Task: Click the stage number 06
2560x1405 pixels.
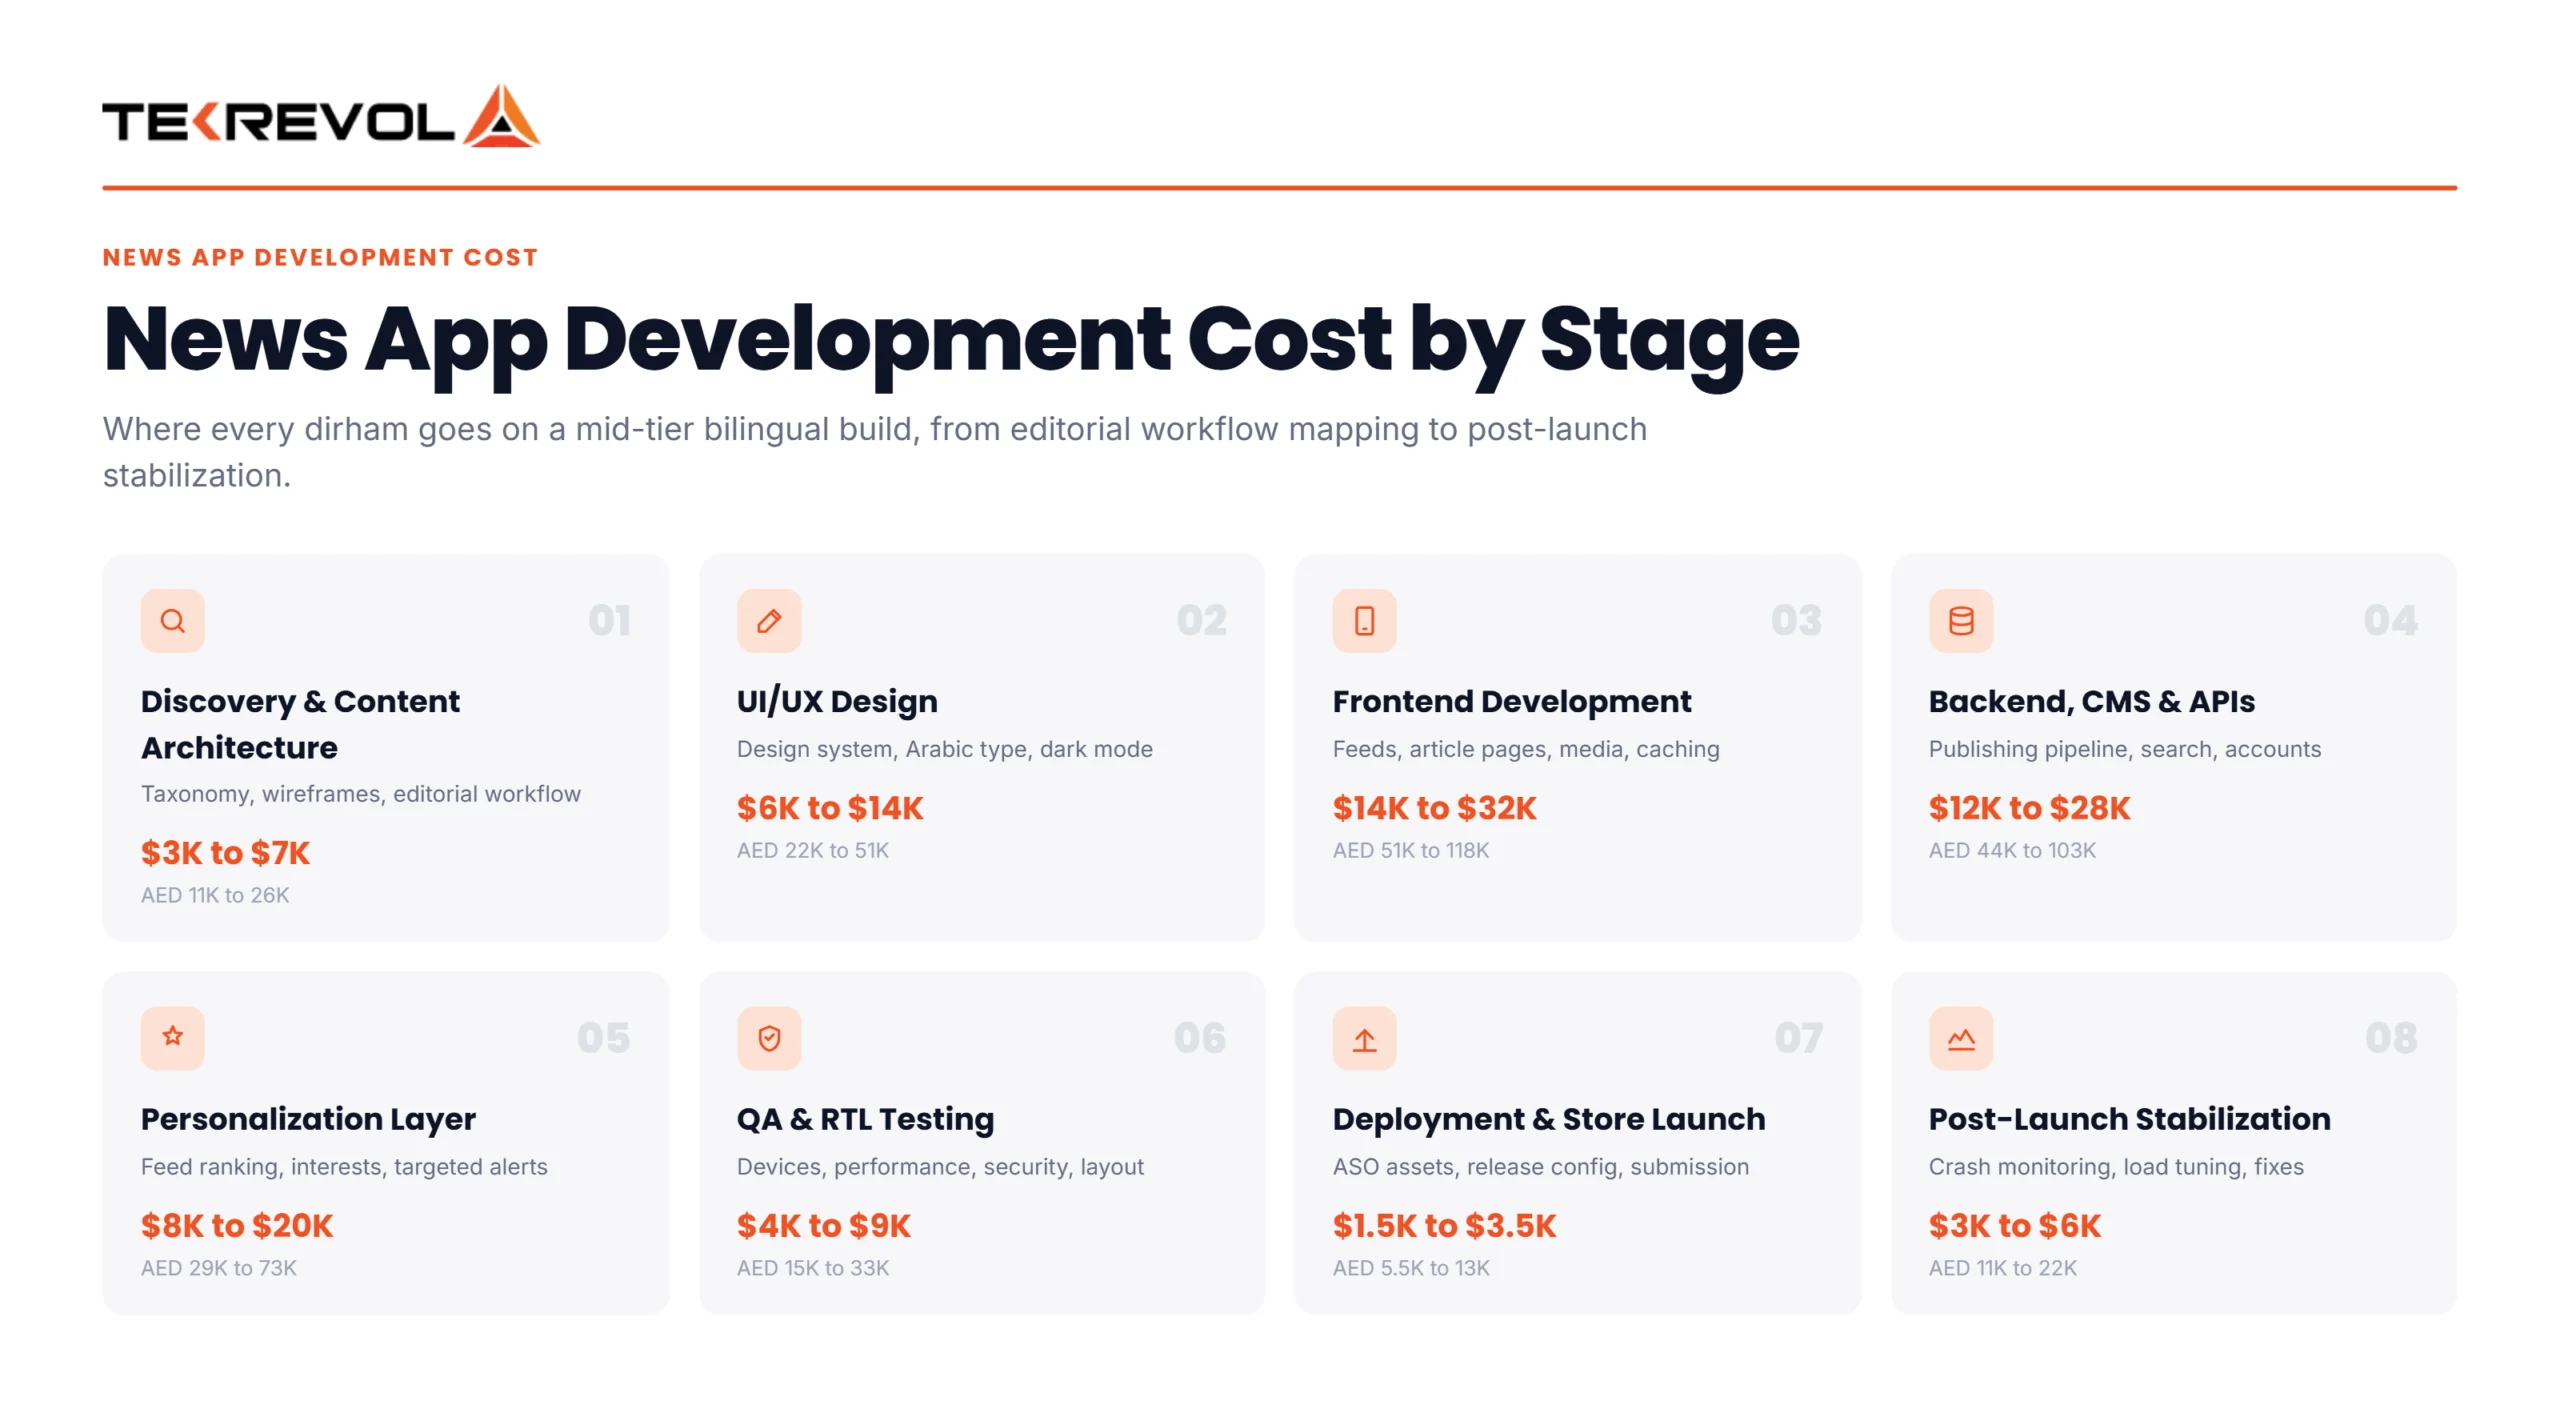Action: [x=1200, y=1038]
